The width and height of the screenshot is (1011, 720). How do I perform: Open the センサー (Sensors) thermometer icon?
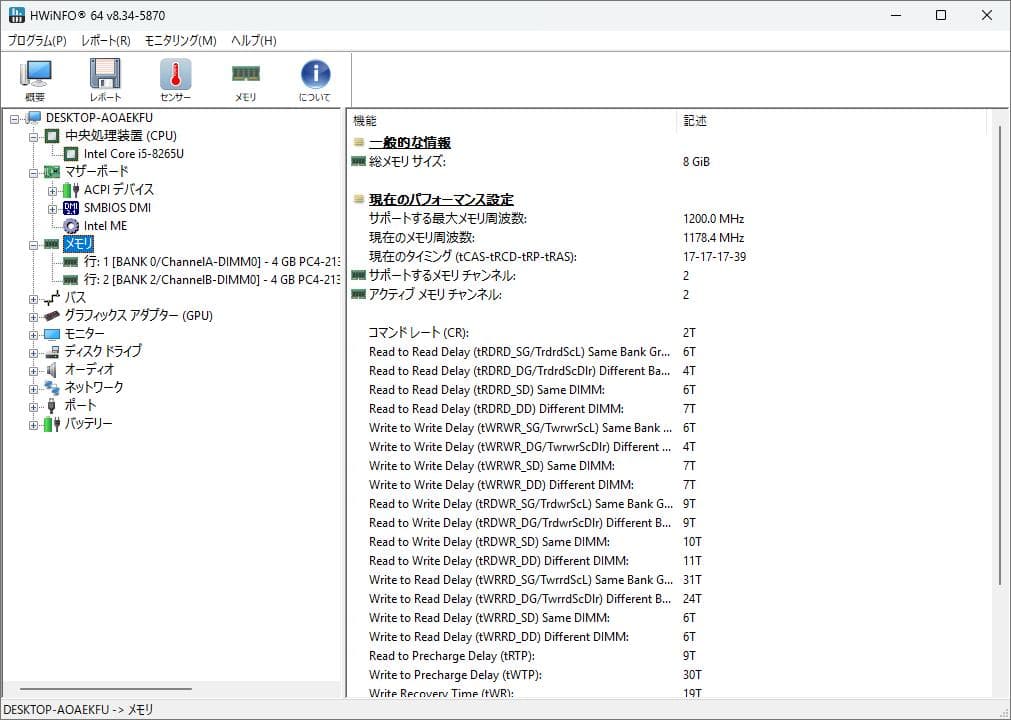coord(174,78)
